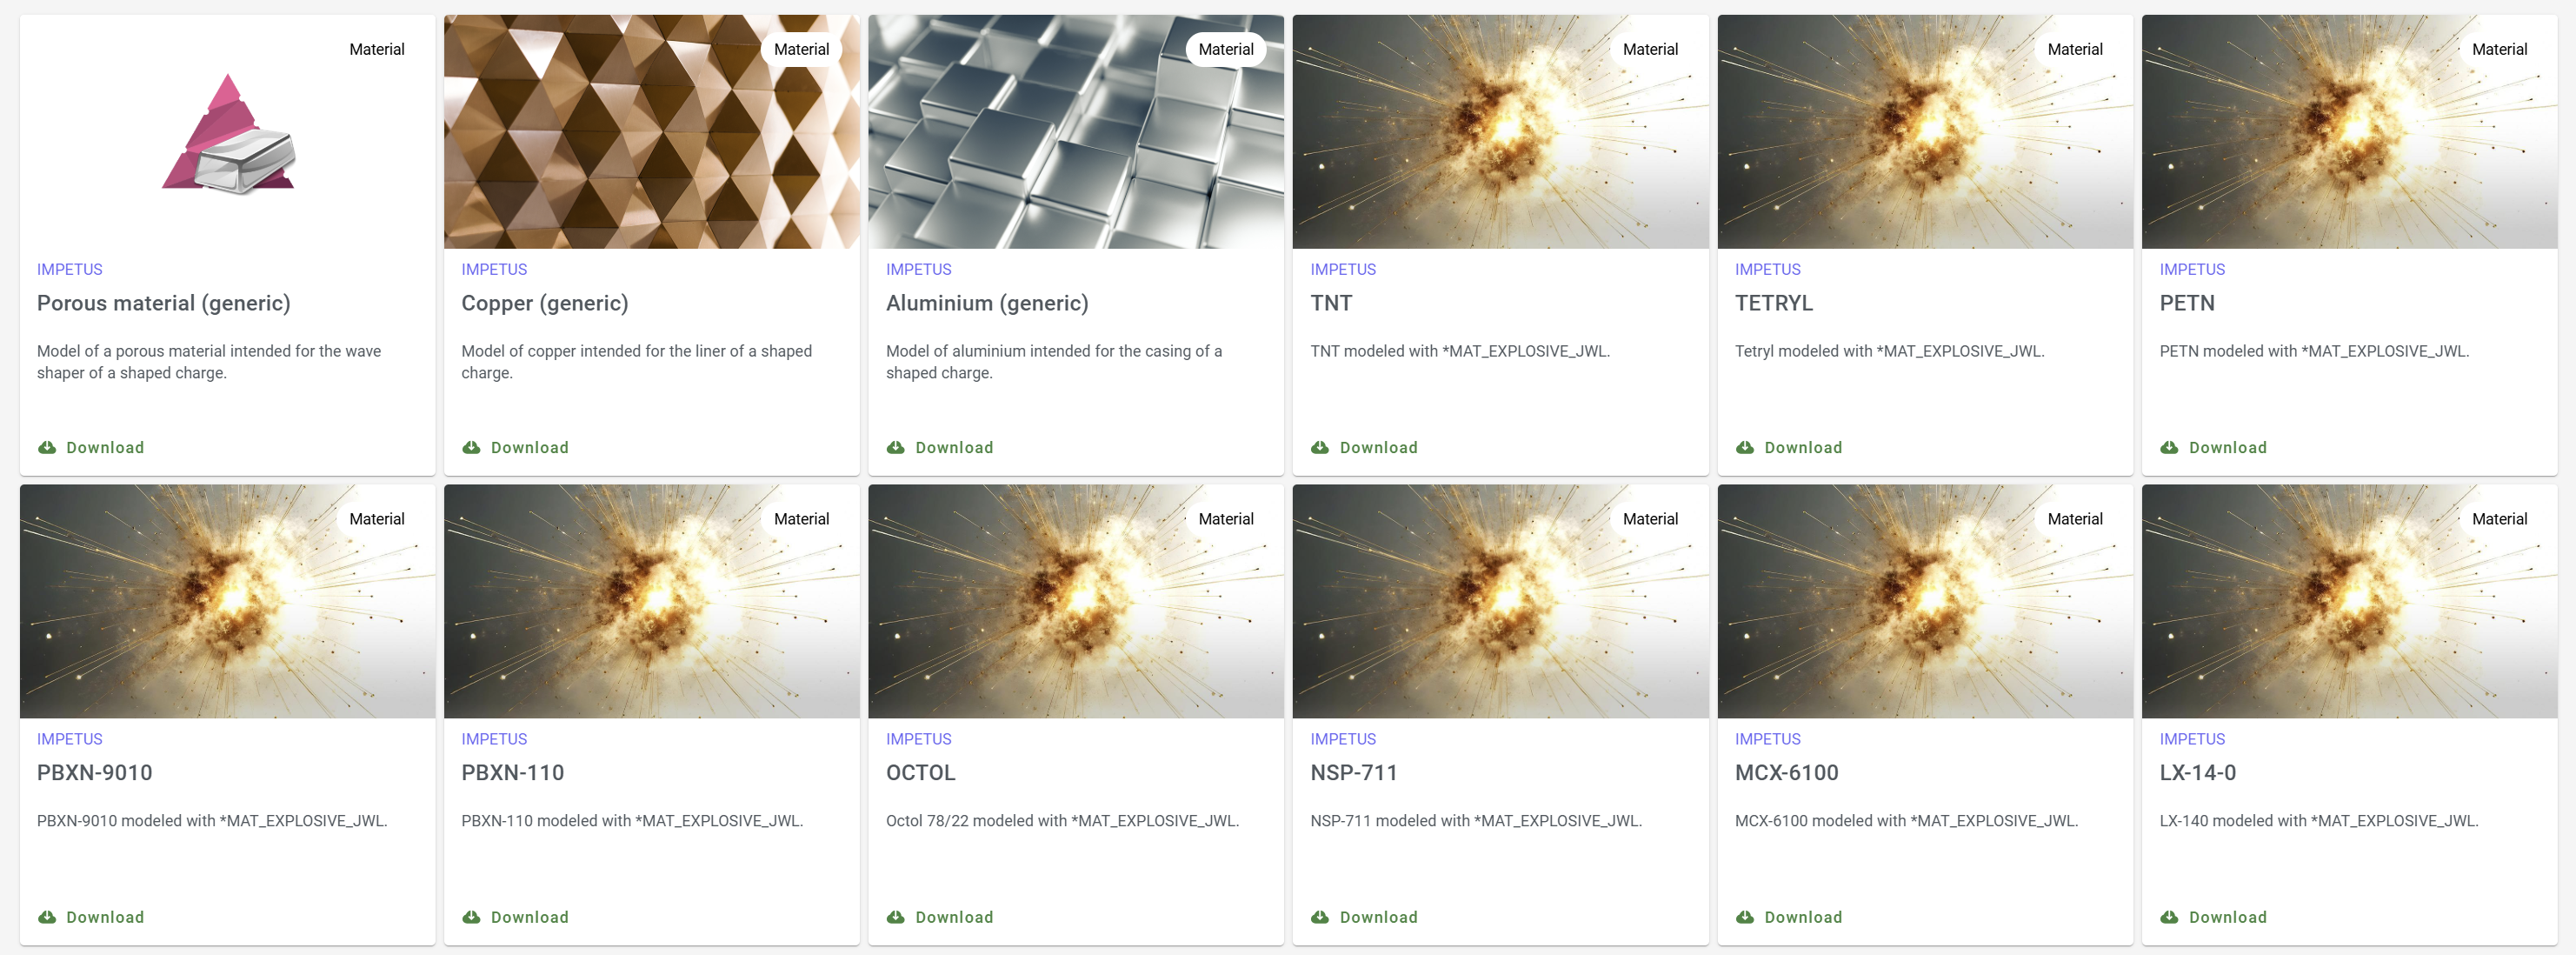Click the IMPETUS link above OCTOL

click(919, 739)
